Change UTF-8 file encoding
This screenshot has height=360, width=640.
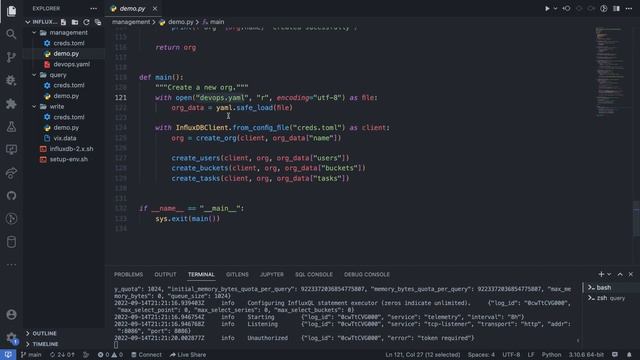point(511,355)
